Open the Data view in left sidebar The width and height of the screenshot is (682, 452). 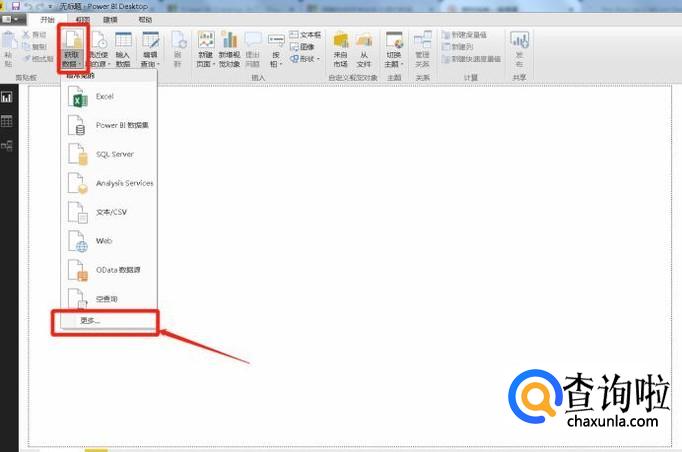(7, 121)
